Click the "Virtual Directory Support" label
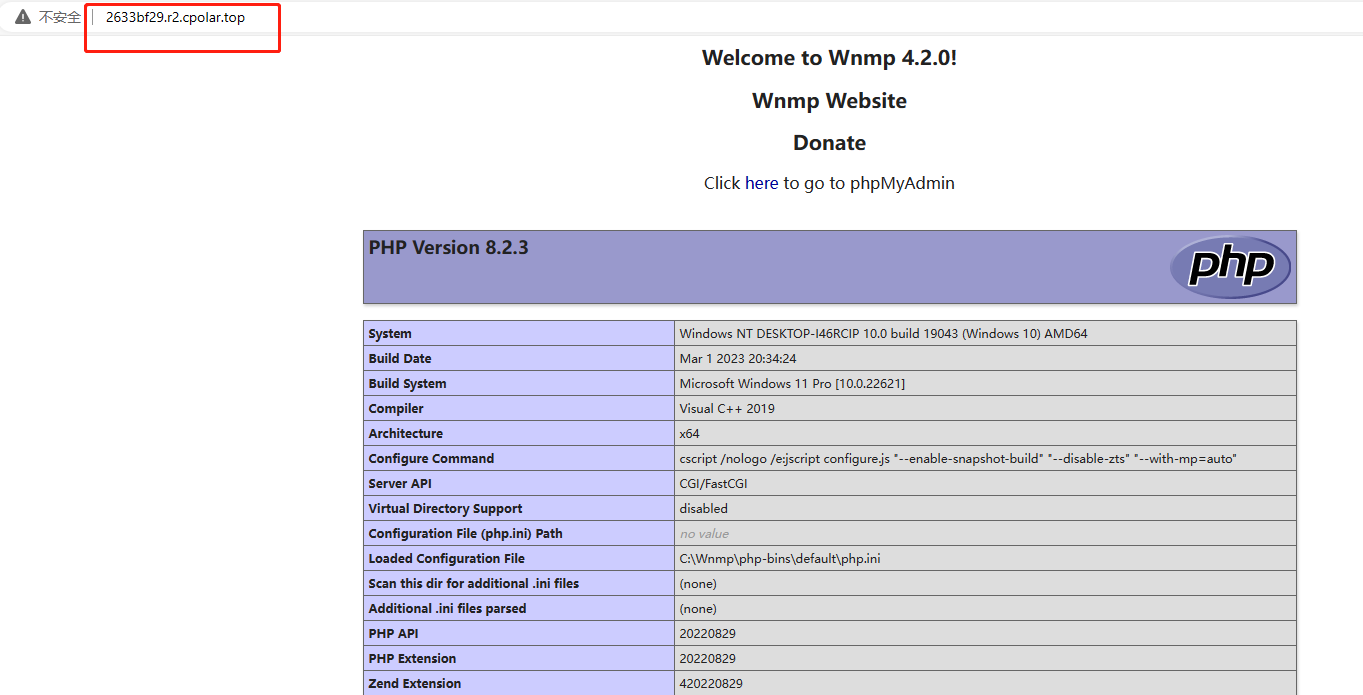This screenshot has height=695, width=1363. point(445,509)
